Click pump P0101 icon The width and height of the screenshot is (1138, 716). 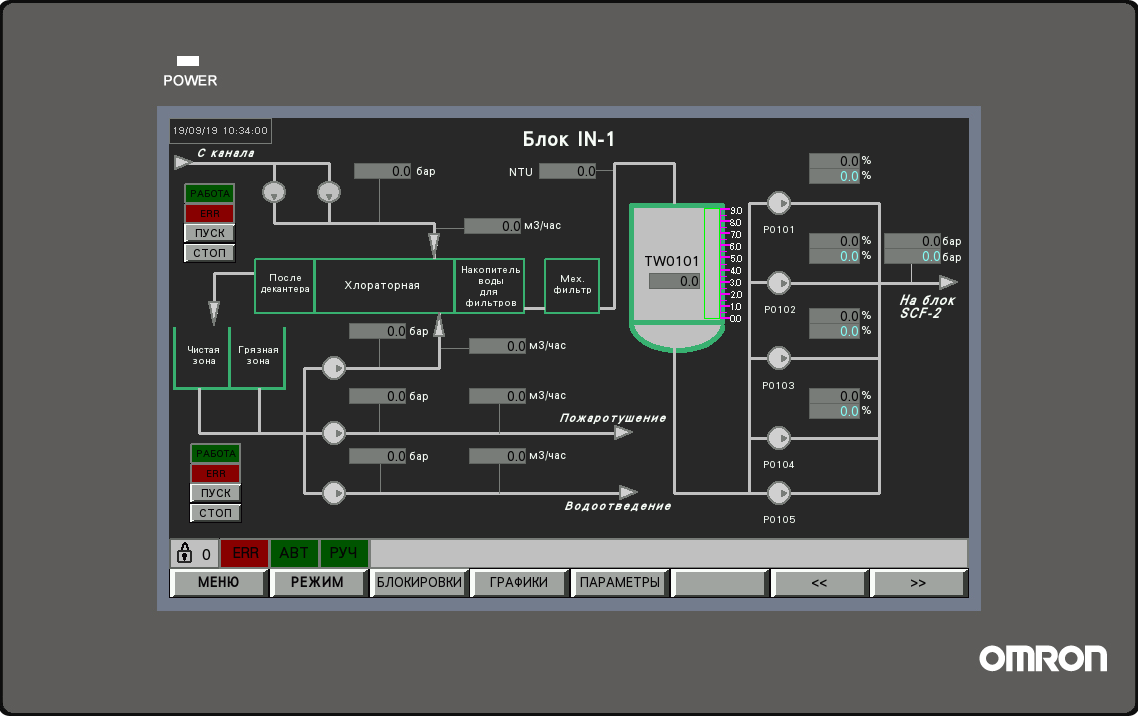[778, 203]
